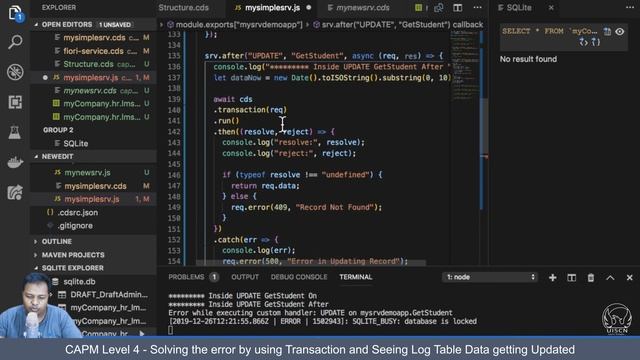Select sqlite.db in SQLite explorer

pyautogui.click(x=79, y=282)
